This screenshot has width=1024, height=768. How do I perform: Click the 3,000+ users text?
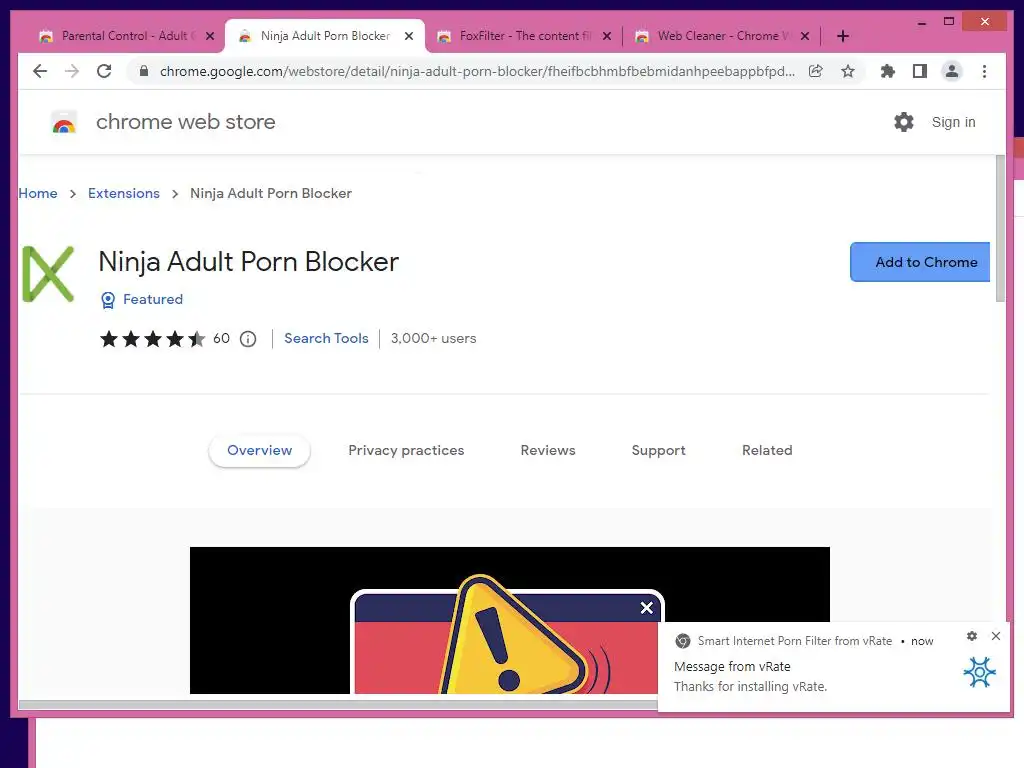pyautogui.click(x=434, y=338)
